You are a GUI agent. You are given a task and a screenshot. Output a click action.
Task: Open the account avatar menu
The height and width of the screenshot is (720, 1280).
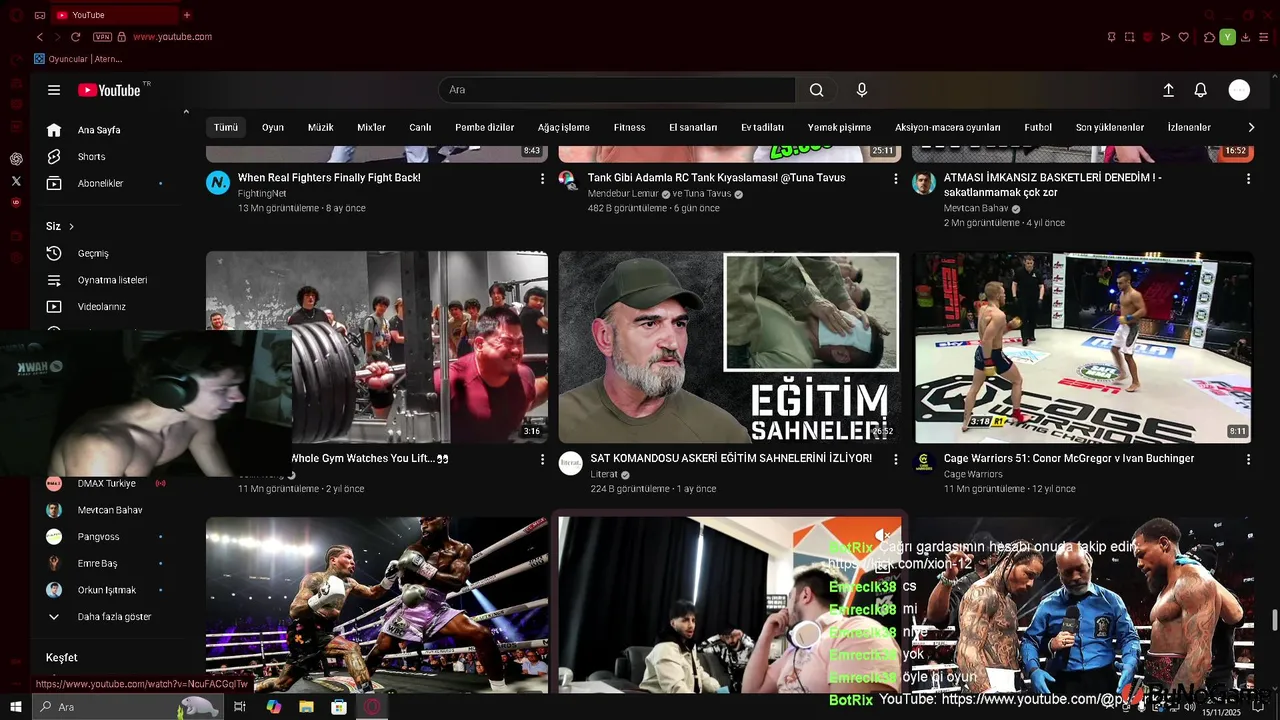pos(1239,90)
